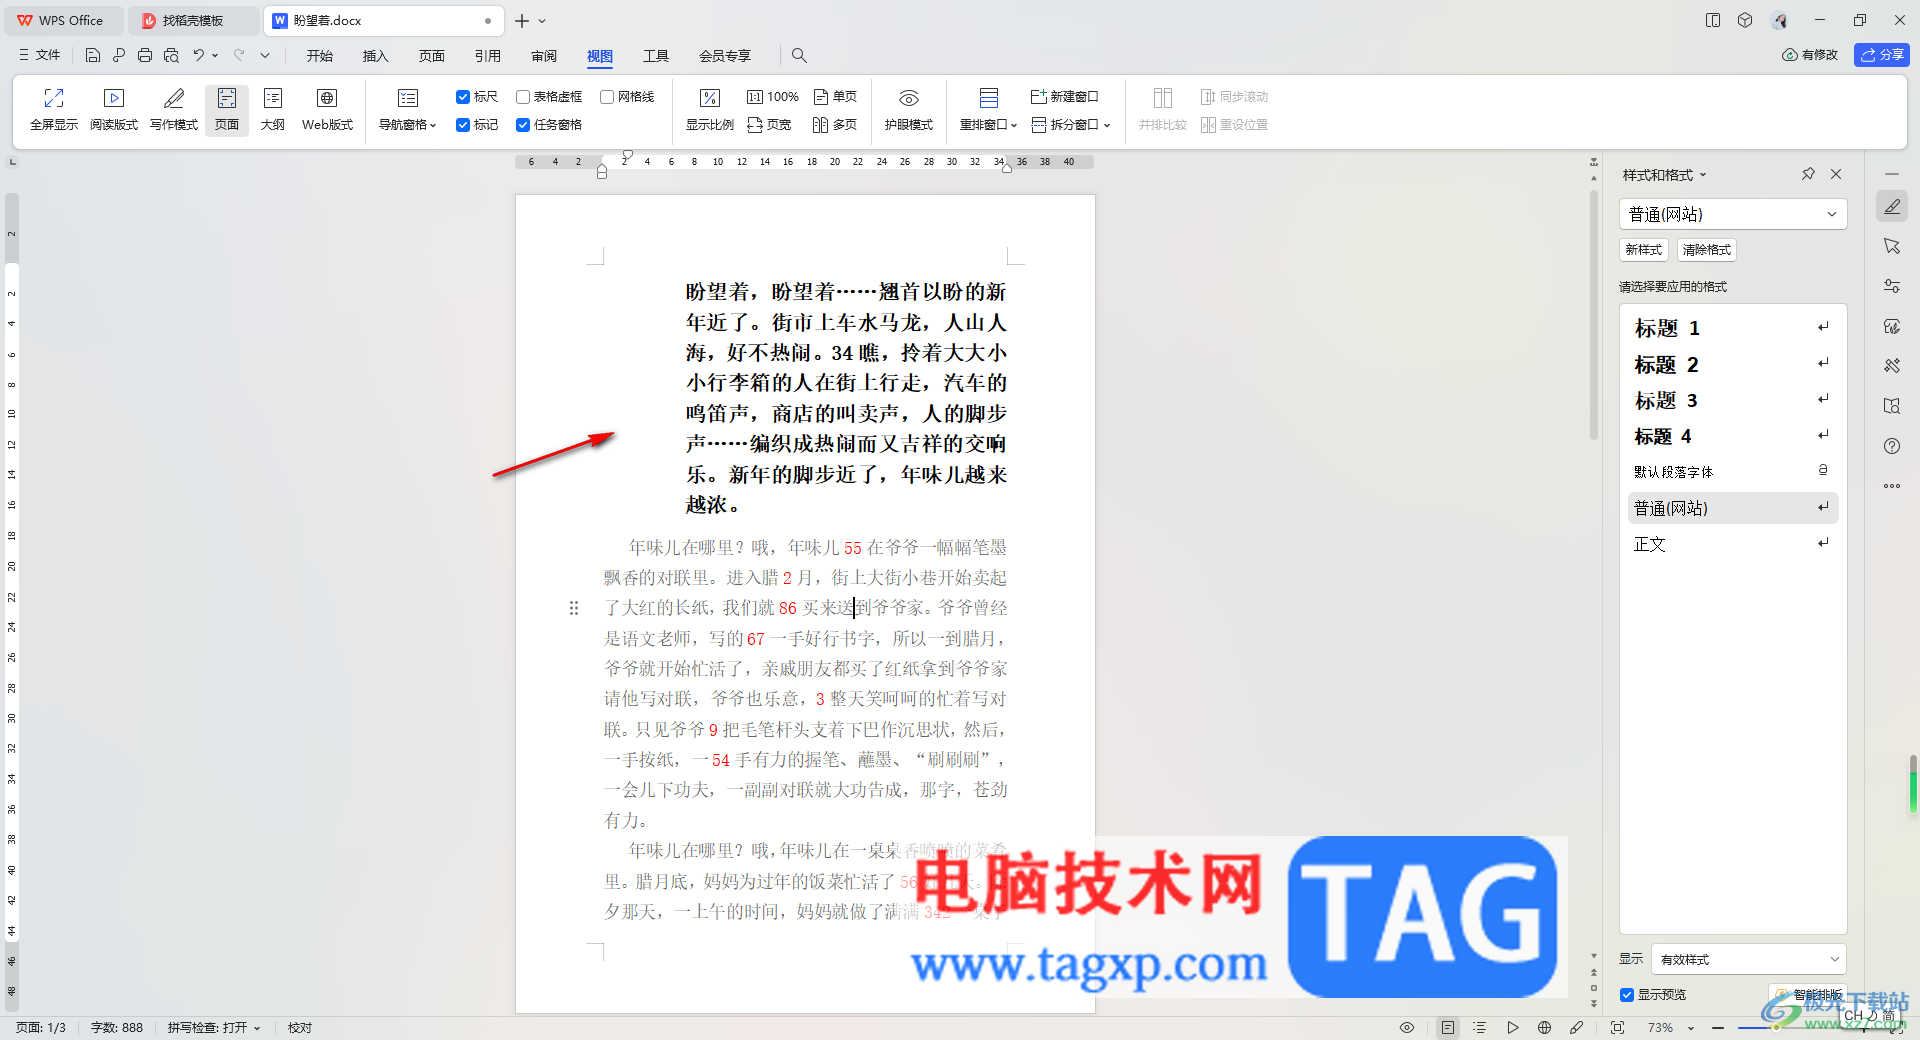Click the sliders settings icon in right sidebar
This screenshot has height=1040, width=1920.
1892,286
